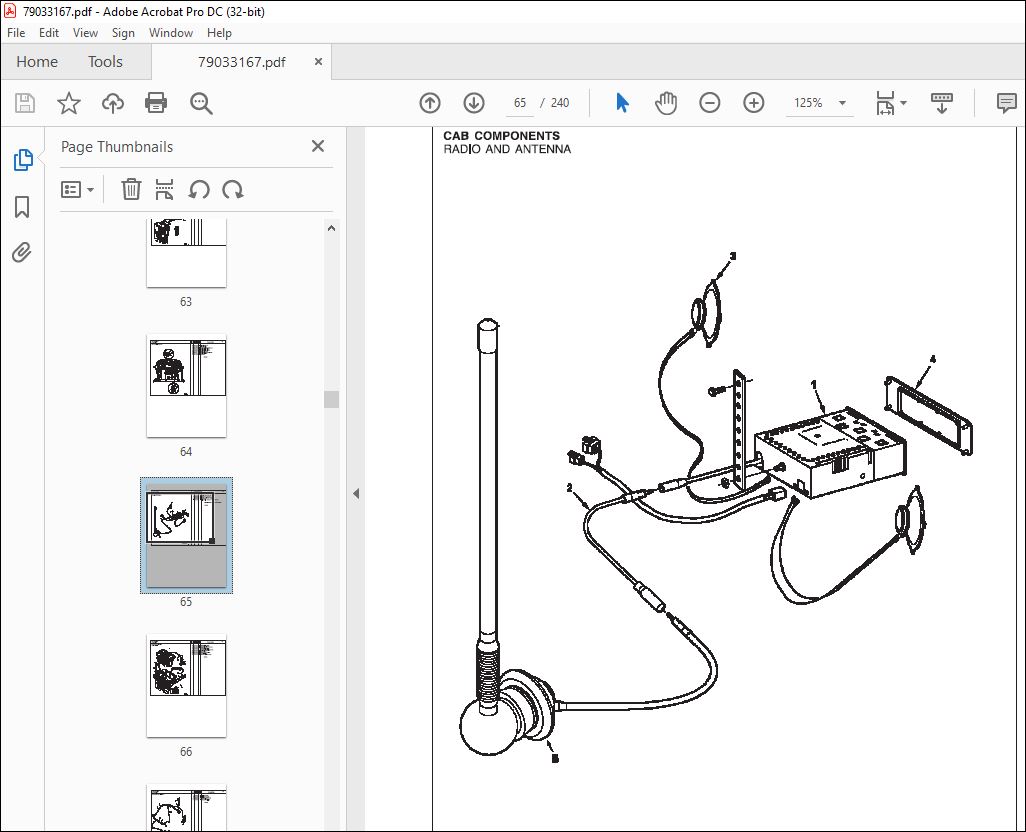
Task: Open the Window menu
Action: 171,33
